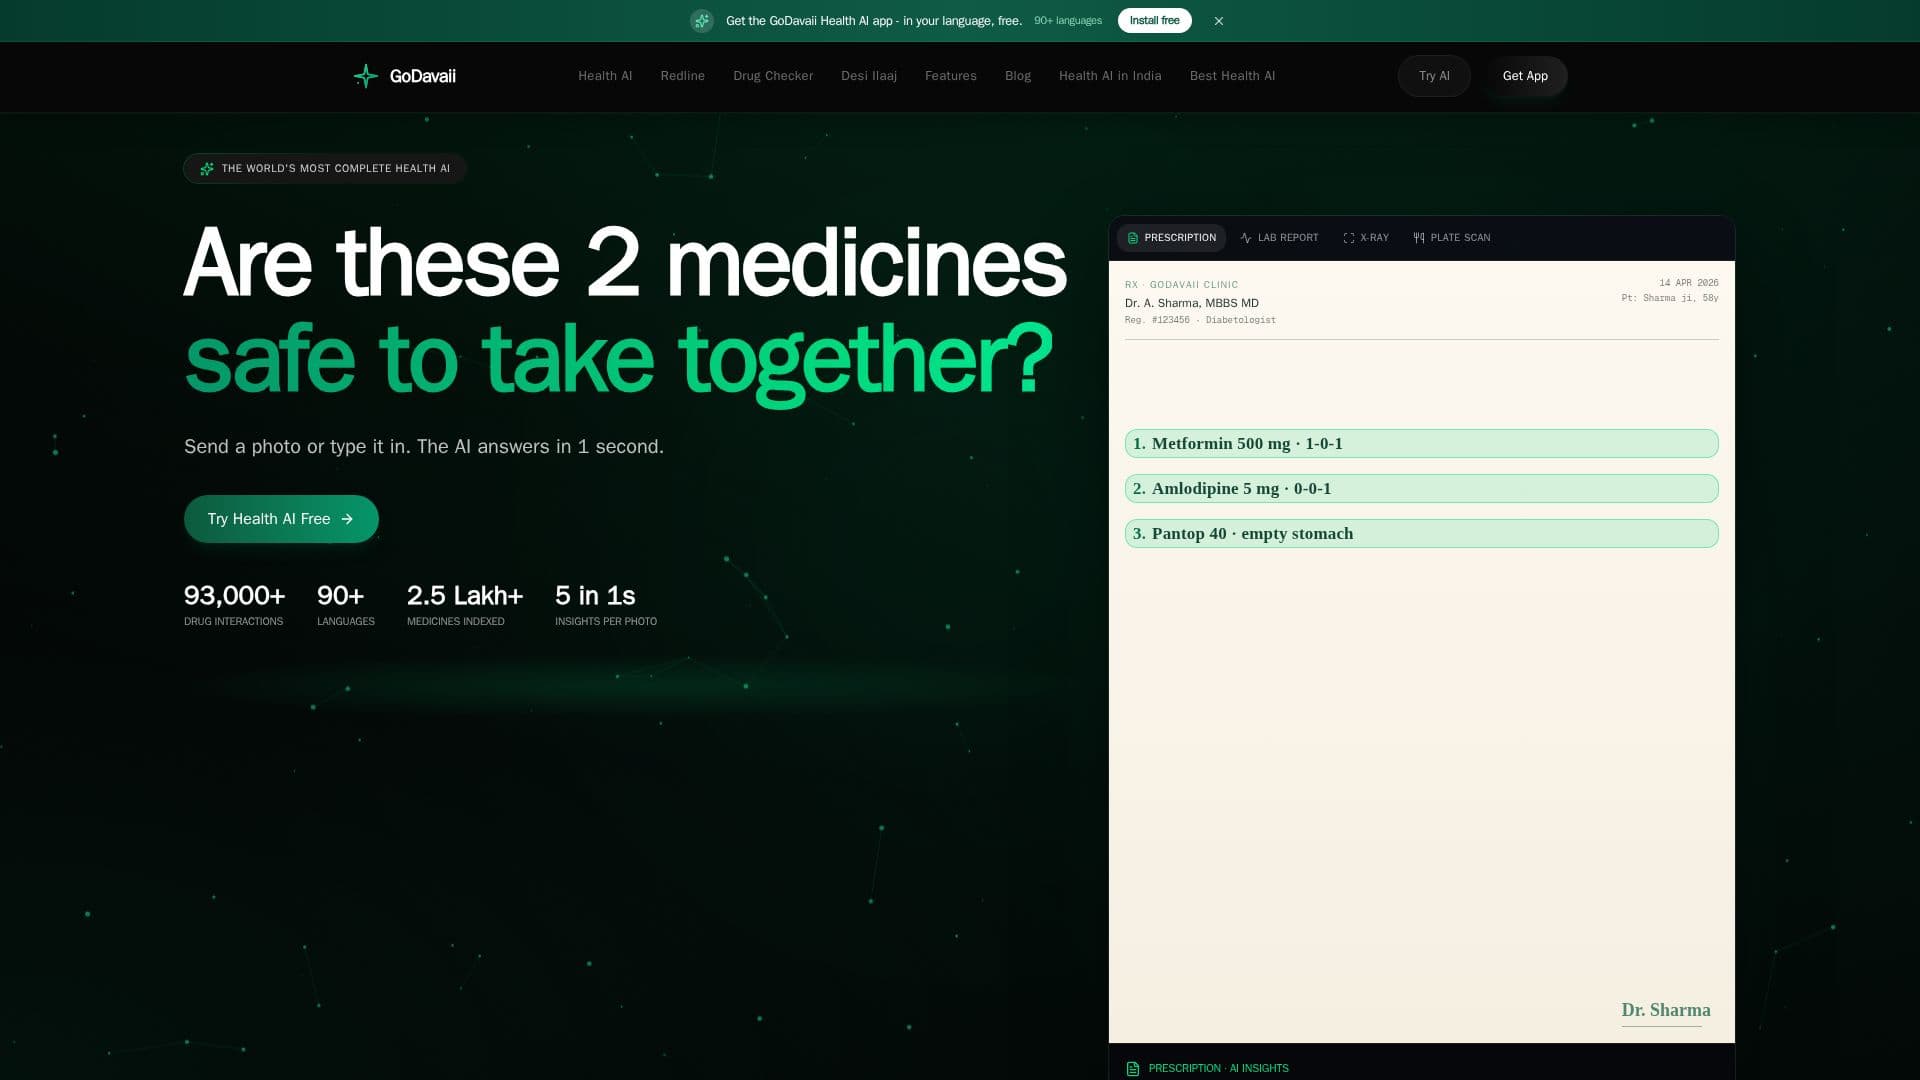Click the 2.5 Lakh+ medicines indexed stat
This screenshot has width=1920, height=1080.
[465, 606]
